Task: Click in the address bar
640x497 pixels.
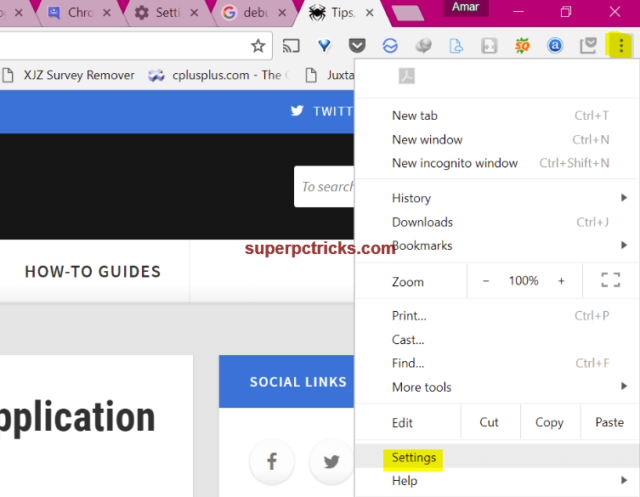Action: click(122, 46)
